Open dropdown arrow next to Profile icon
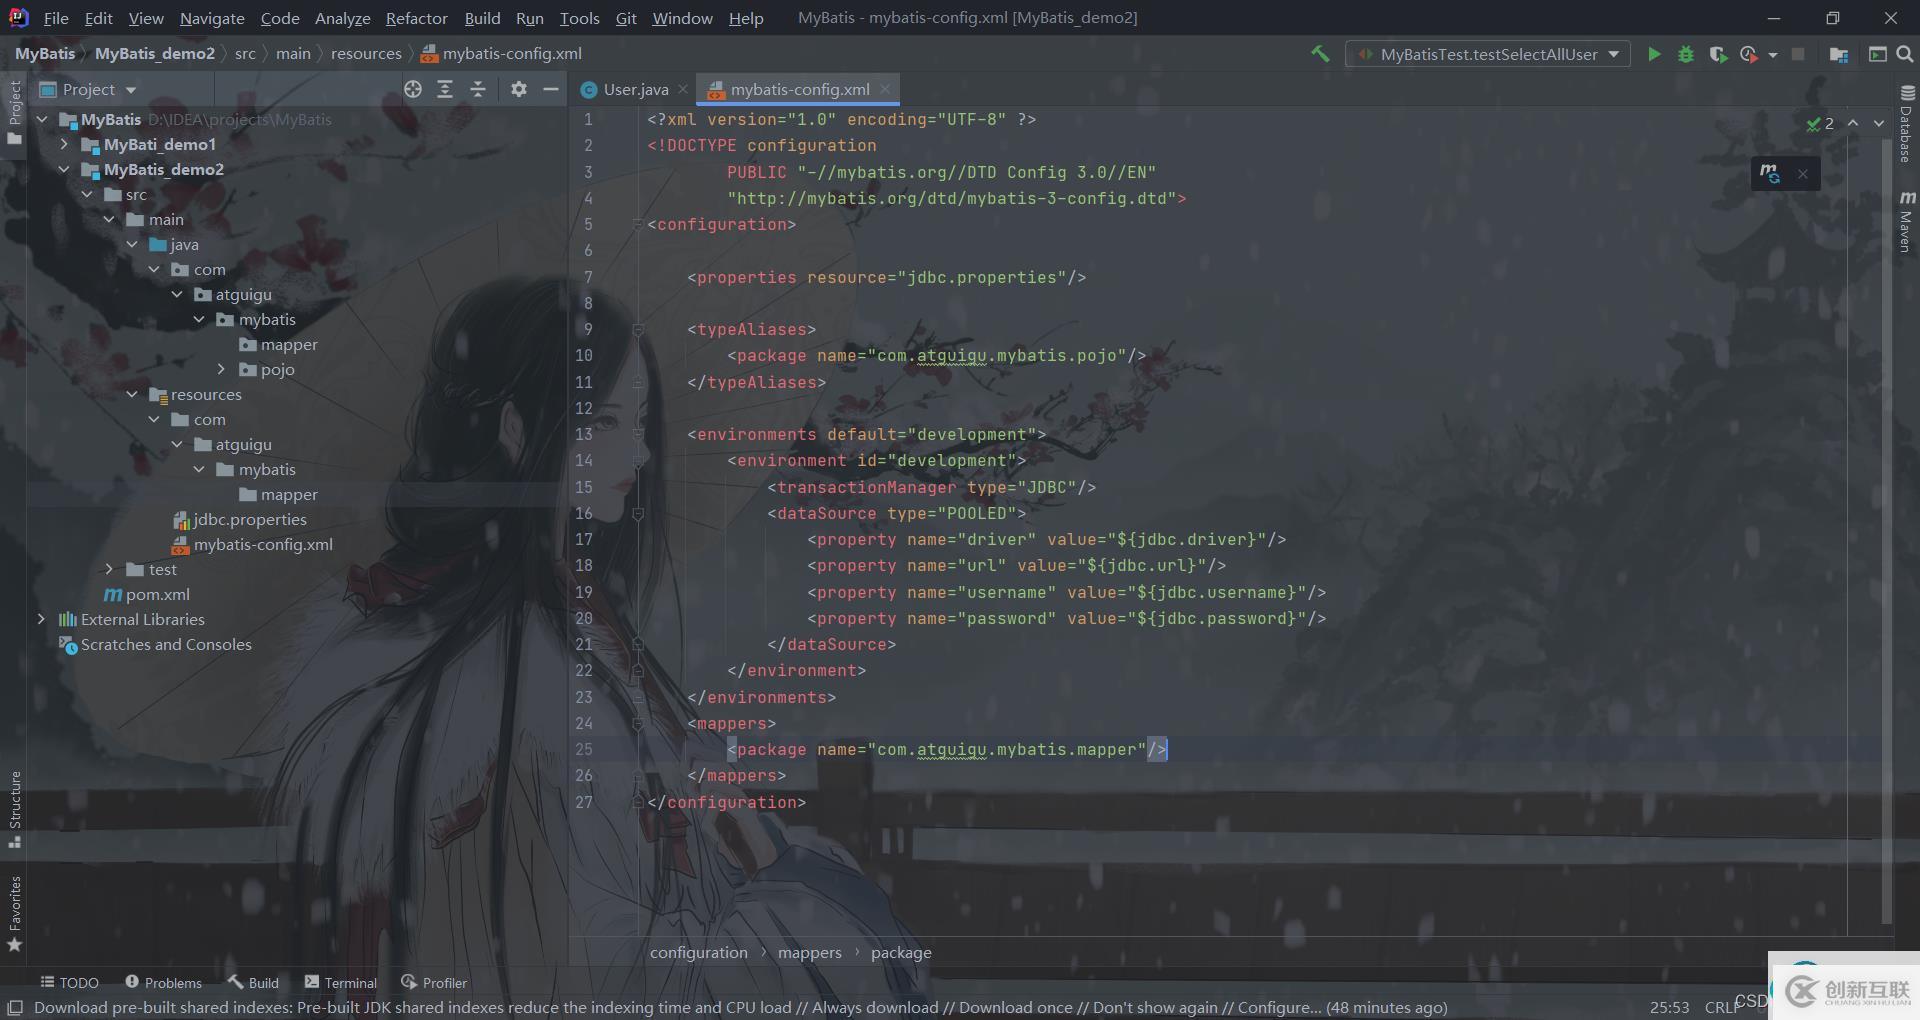Screen dimensions: 1920x1020 pyautogui.click(x=1772, y=55)
